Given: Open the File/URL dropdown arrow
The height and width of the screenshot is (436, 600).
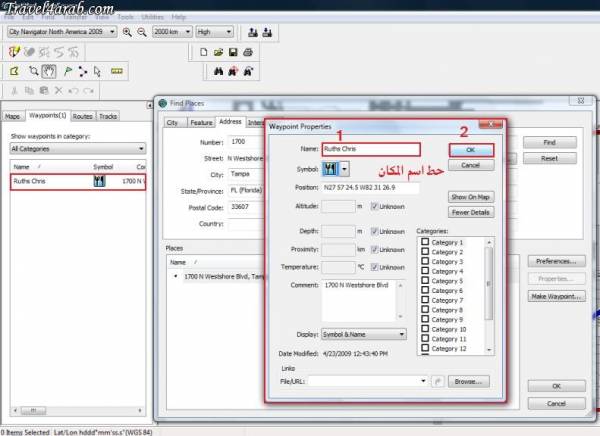Looking at the screenshot, I should (423, 381).
